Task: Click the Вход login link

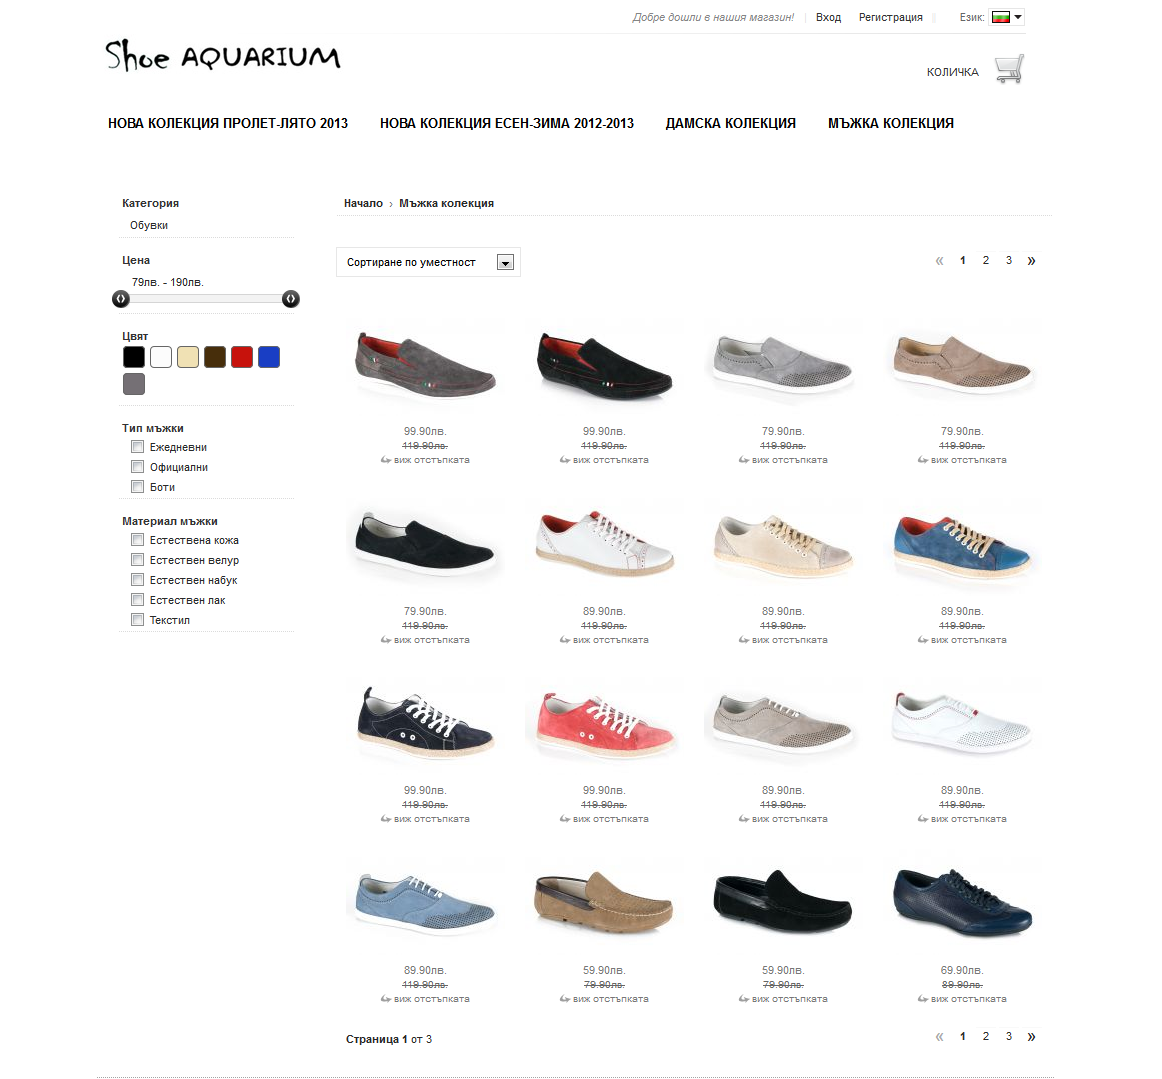Action: point(829,17)
